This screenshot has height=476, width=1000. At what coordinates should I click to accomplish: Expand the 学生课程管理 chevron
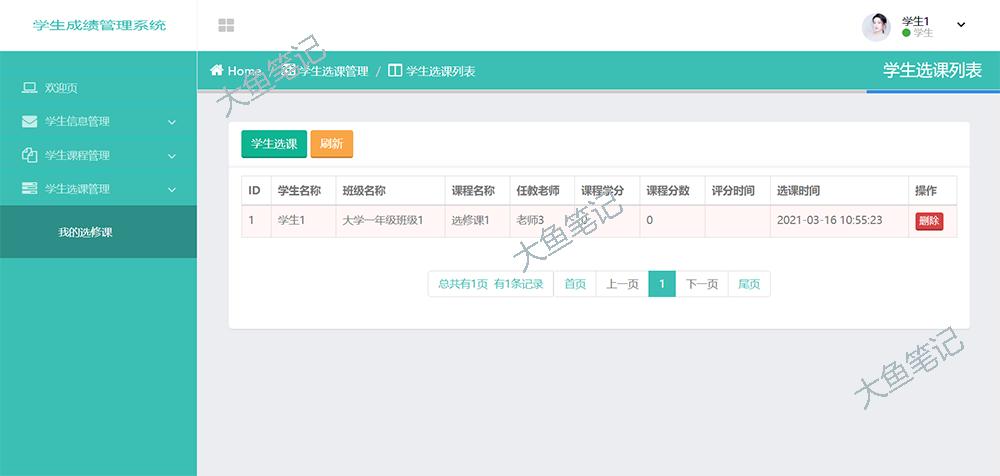[x=172, y=156]
